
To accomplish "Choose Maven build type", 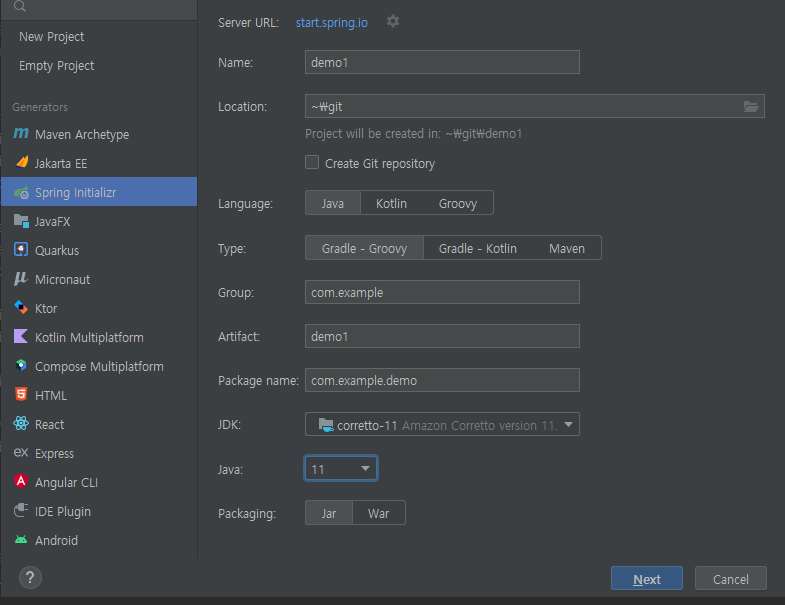I will pos(567,248).
